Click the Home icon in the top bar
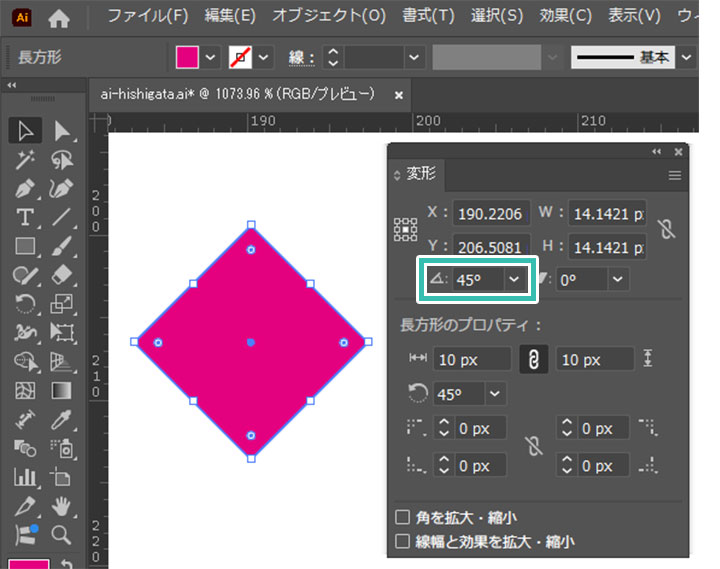This screenshot has height=569, width=720. click(59, 17)
